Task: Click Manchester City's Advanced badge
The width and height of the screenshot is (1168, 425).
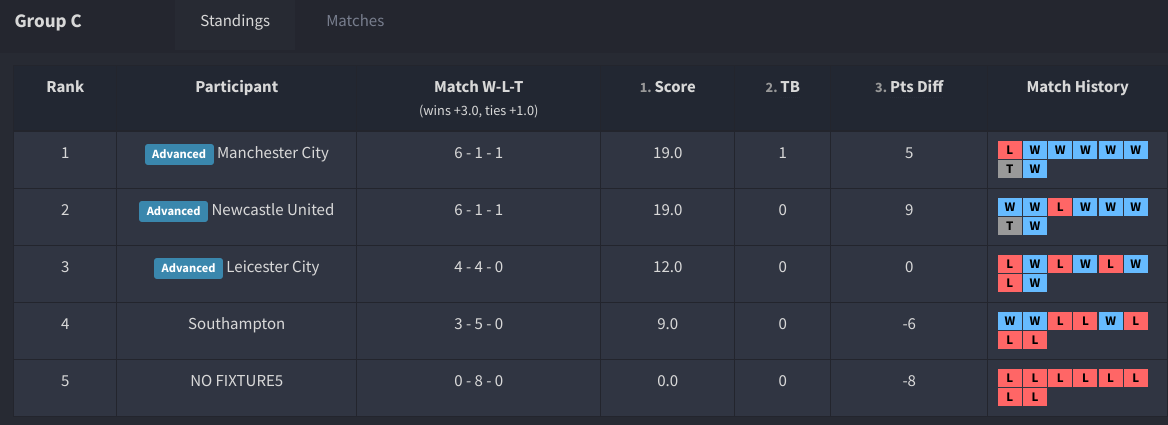Action: coord(179,154)
